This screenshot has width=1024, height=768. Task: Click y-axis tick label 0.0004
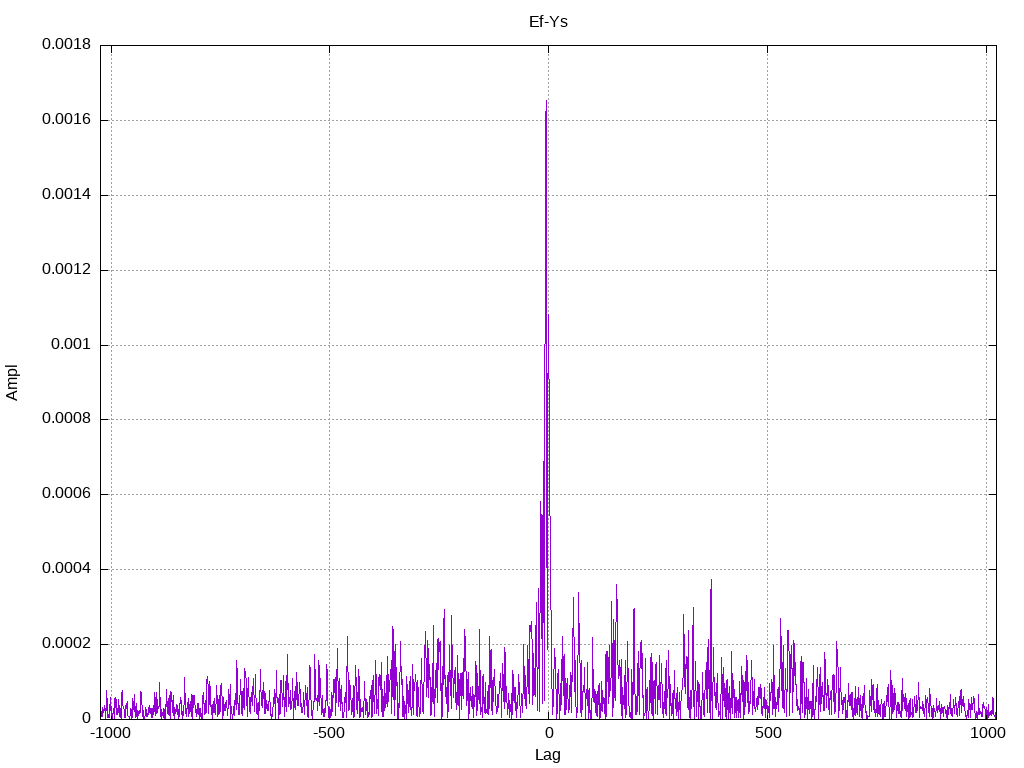67,569
